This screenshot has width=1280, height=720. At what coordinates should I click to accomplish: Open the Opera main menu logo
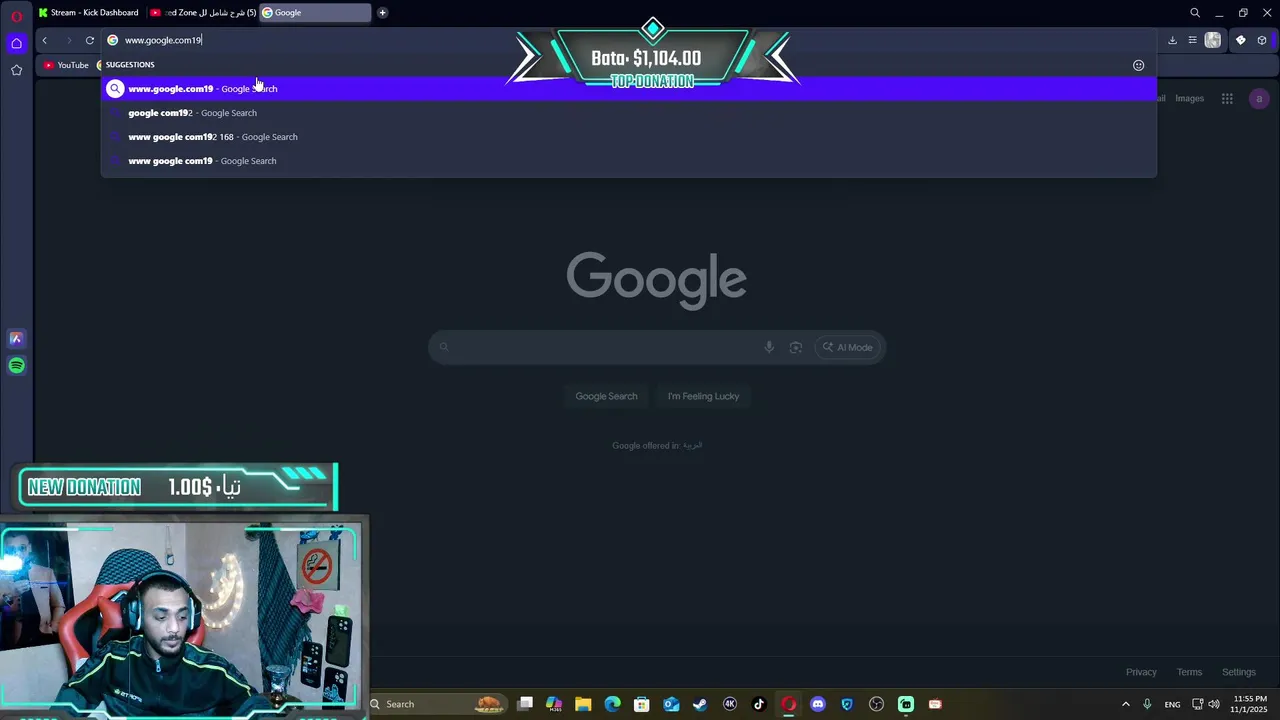tap(16, 16)
